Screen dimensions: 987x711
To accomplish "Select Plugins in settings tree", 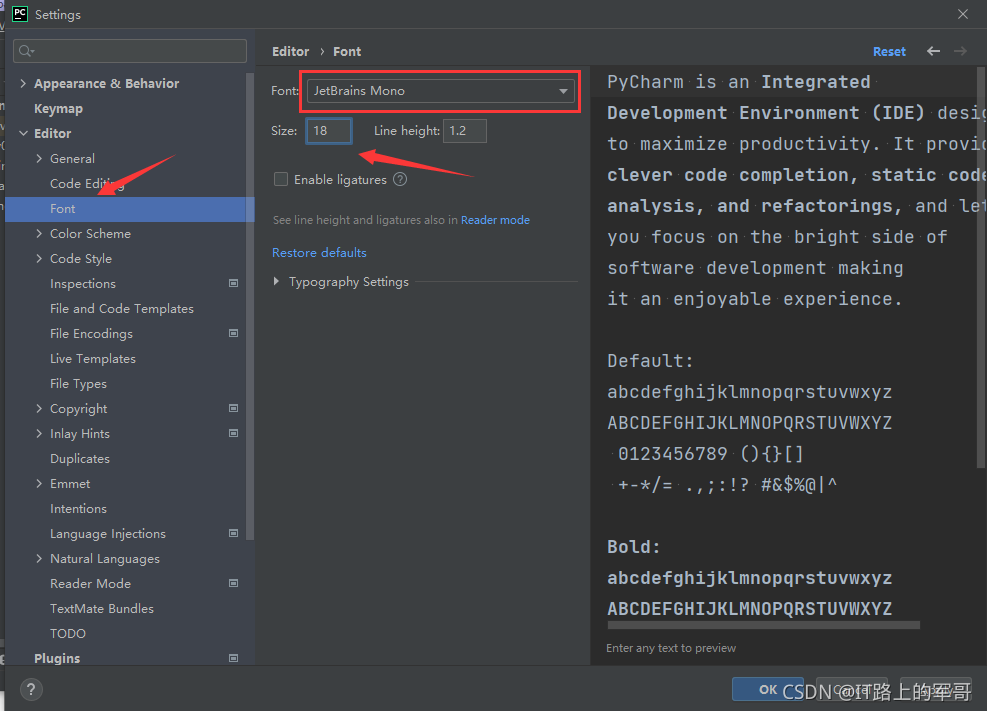I will (x=57, y=658).
